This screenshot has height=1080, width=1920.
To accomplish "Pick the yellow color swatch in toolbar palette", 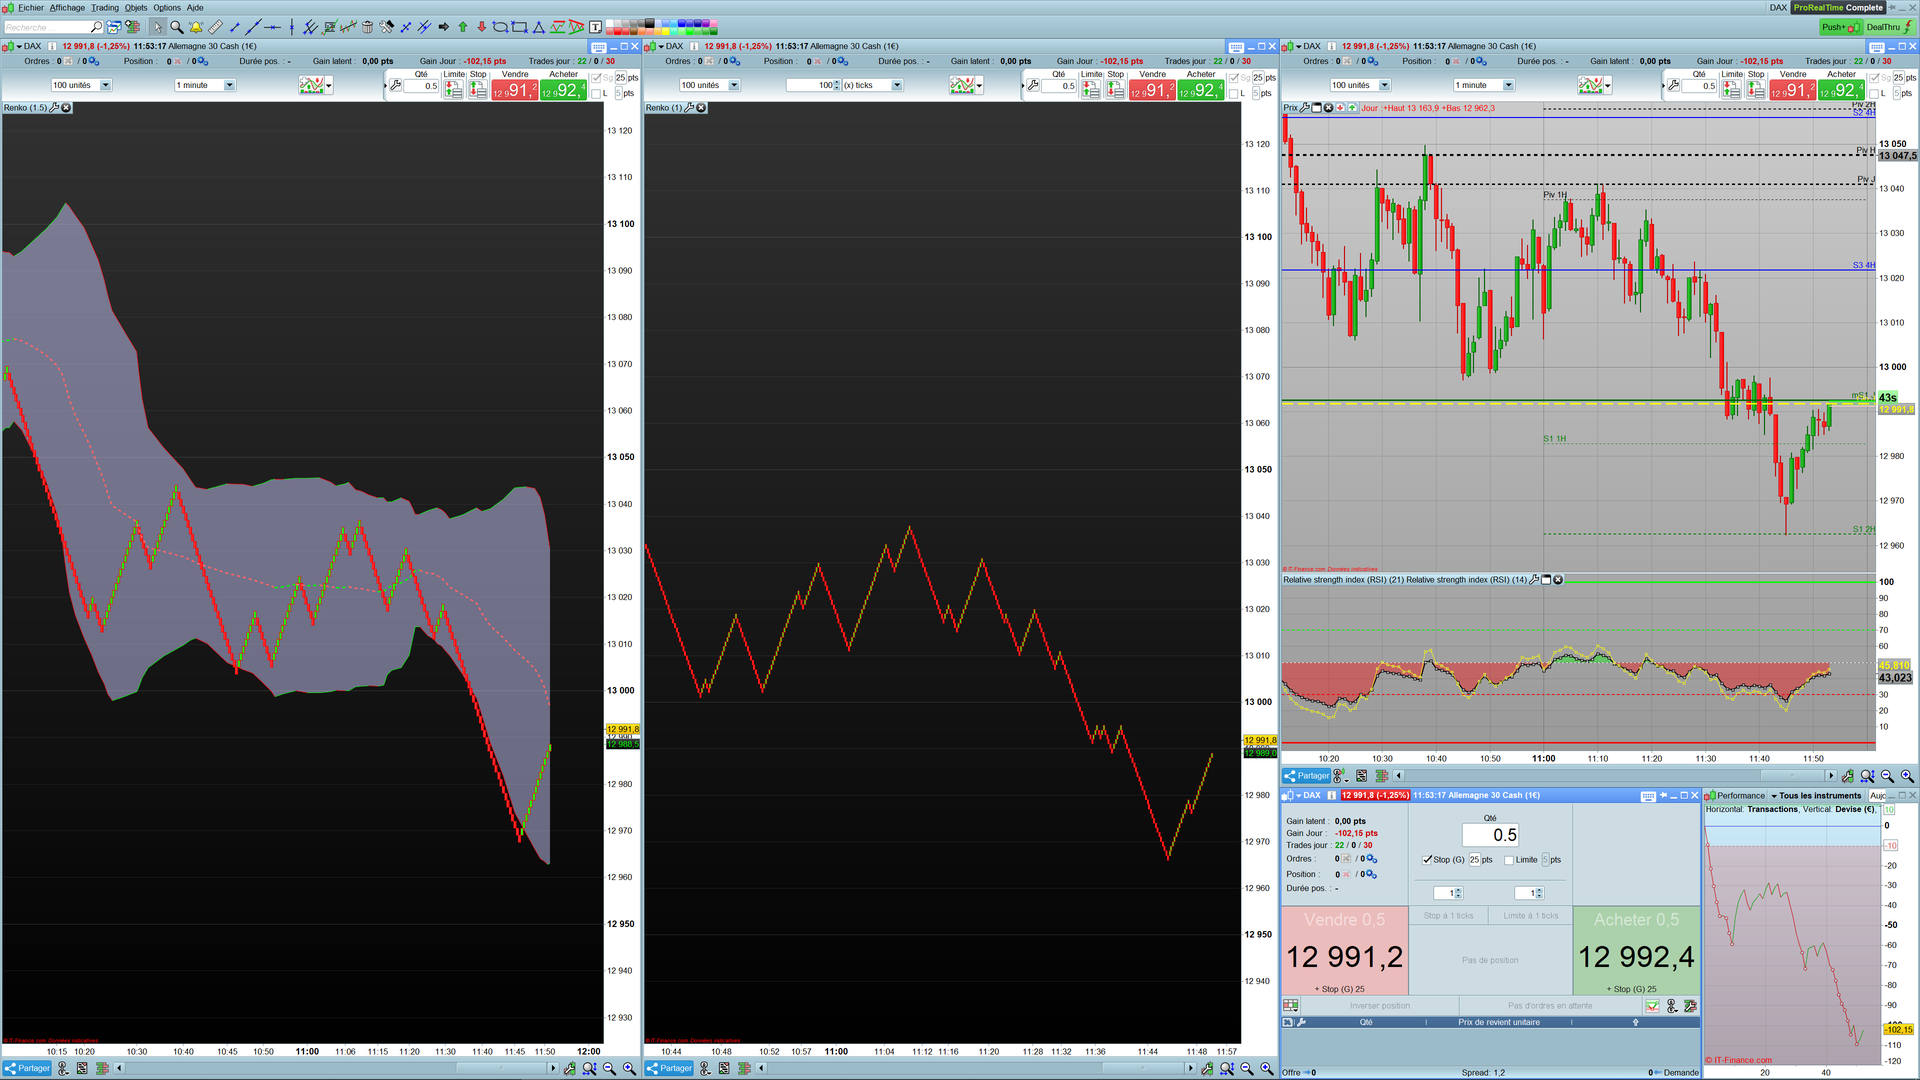I will 666,31.
